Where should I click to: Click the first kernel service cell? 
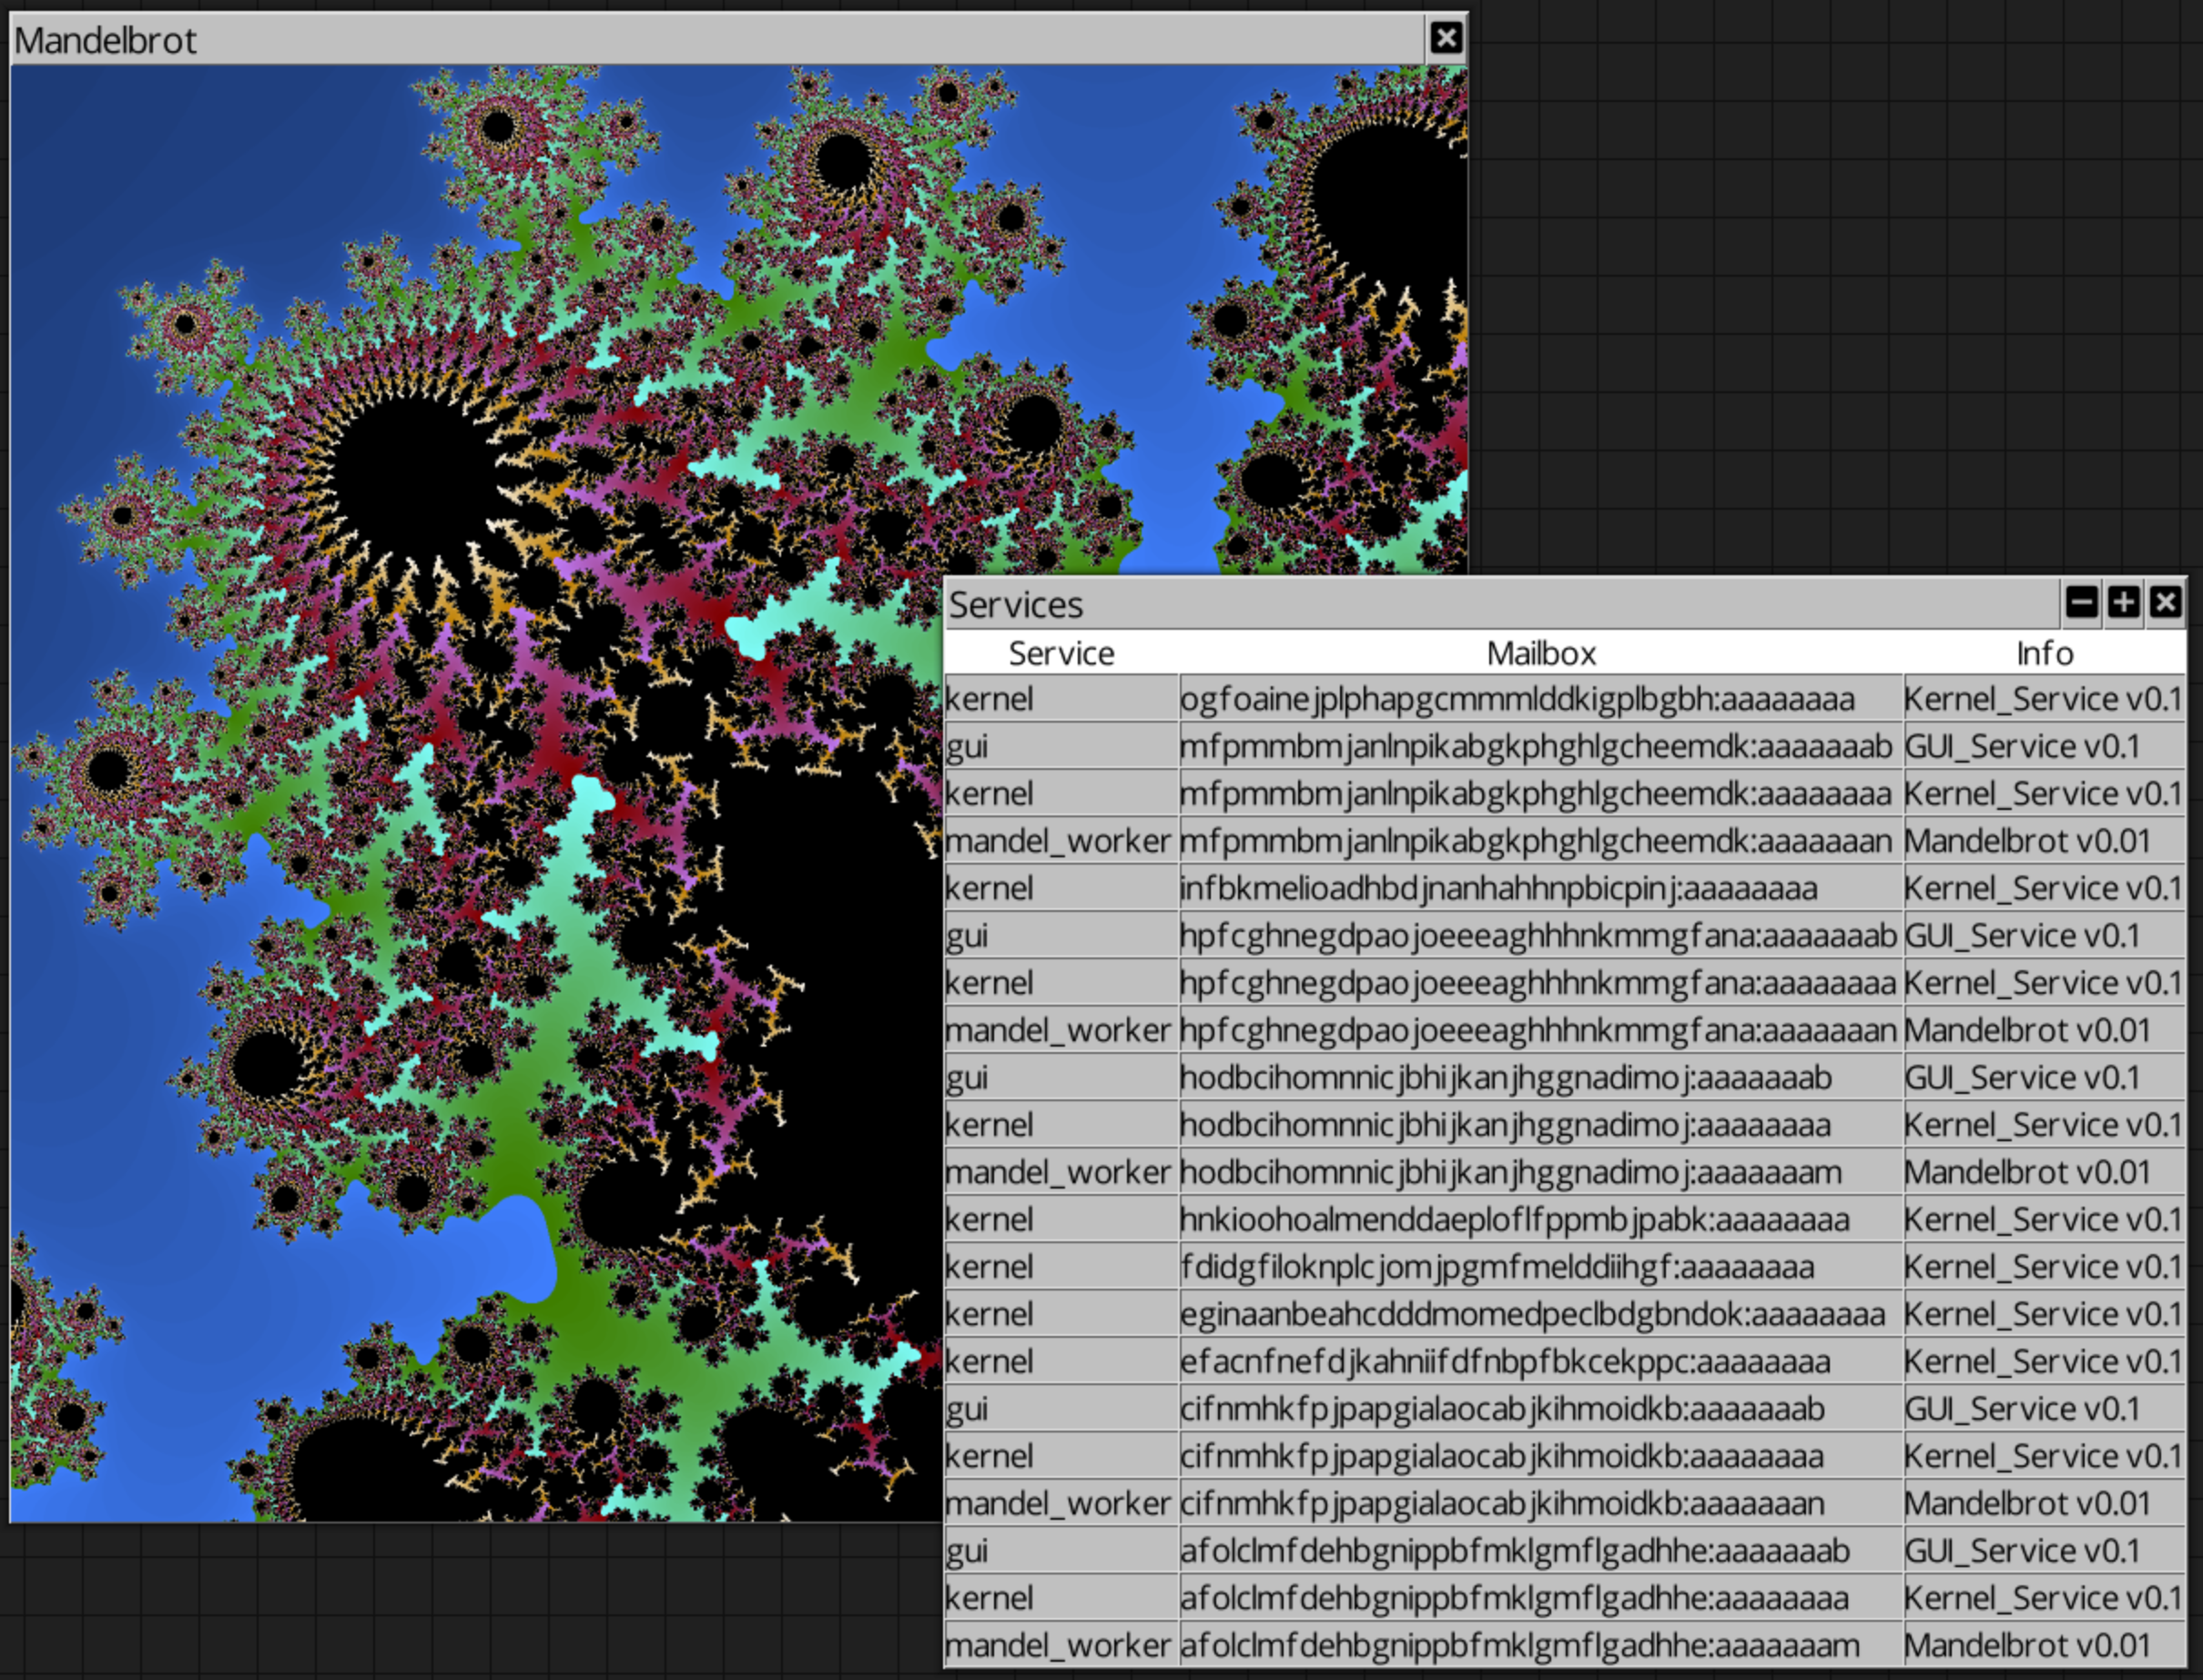click(x=1060, y=698)
